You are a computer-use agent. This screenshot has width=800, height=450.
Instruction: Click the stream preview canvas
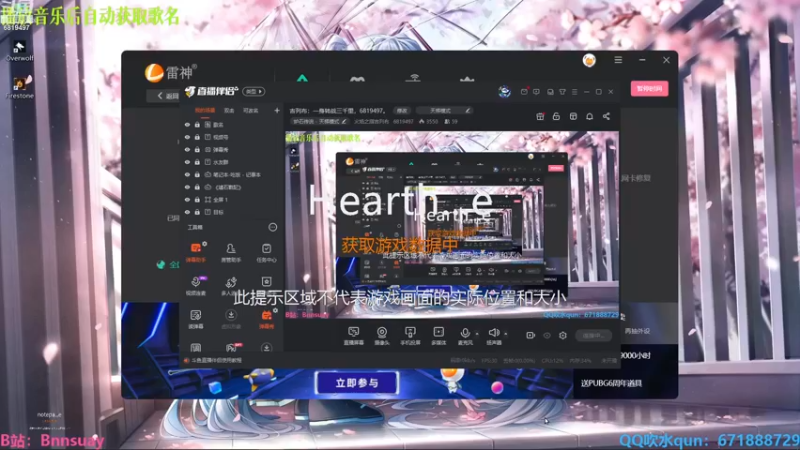452,226
